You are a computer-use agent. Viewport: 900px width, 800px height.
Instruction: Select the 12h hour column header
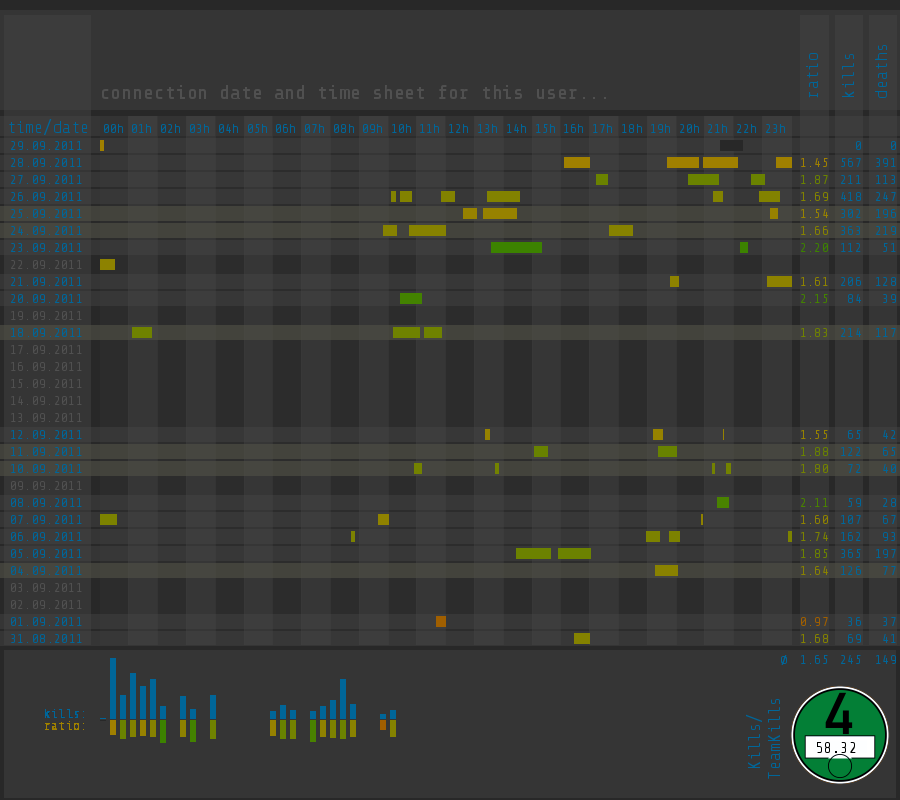(458, 129)
